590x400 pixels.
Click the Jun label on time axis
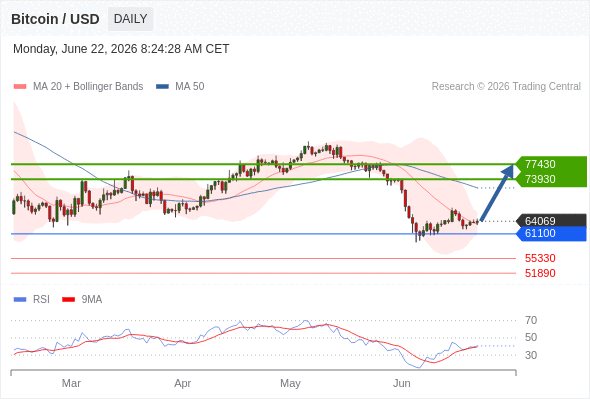401,383
